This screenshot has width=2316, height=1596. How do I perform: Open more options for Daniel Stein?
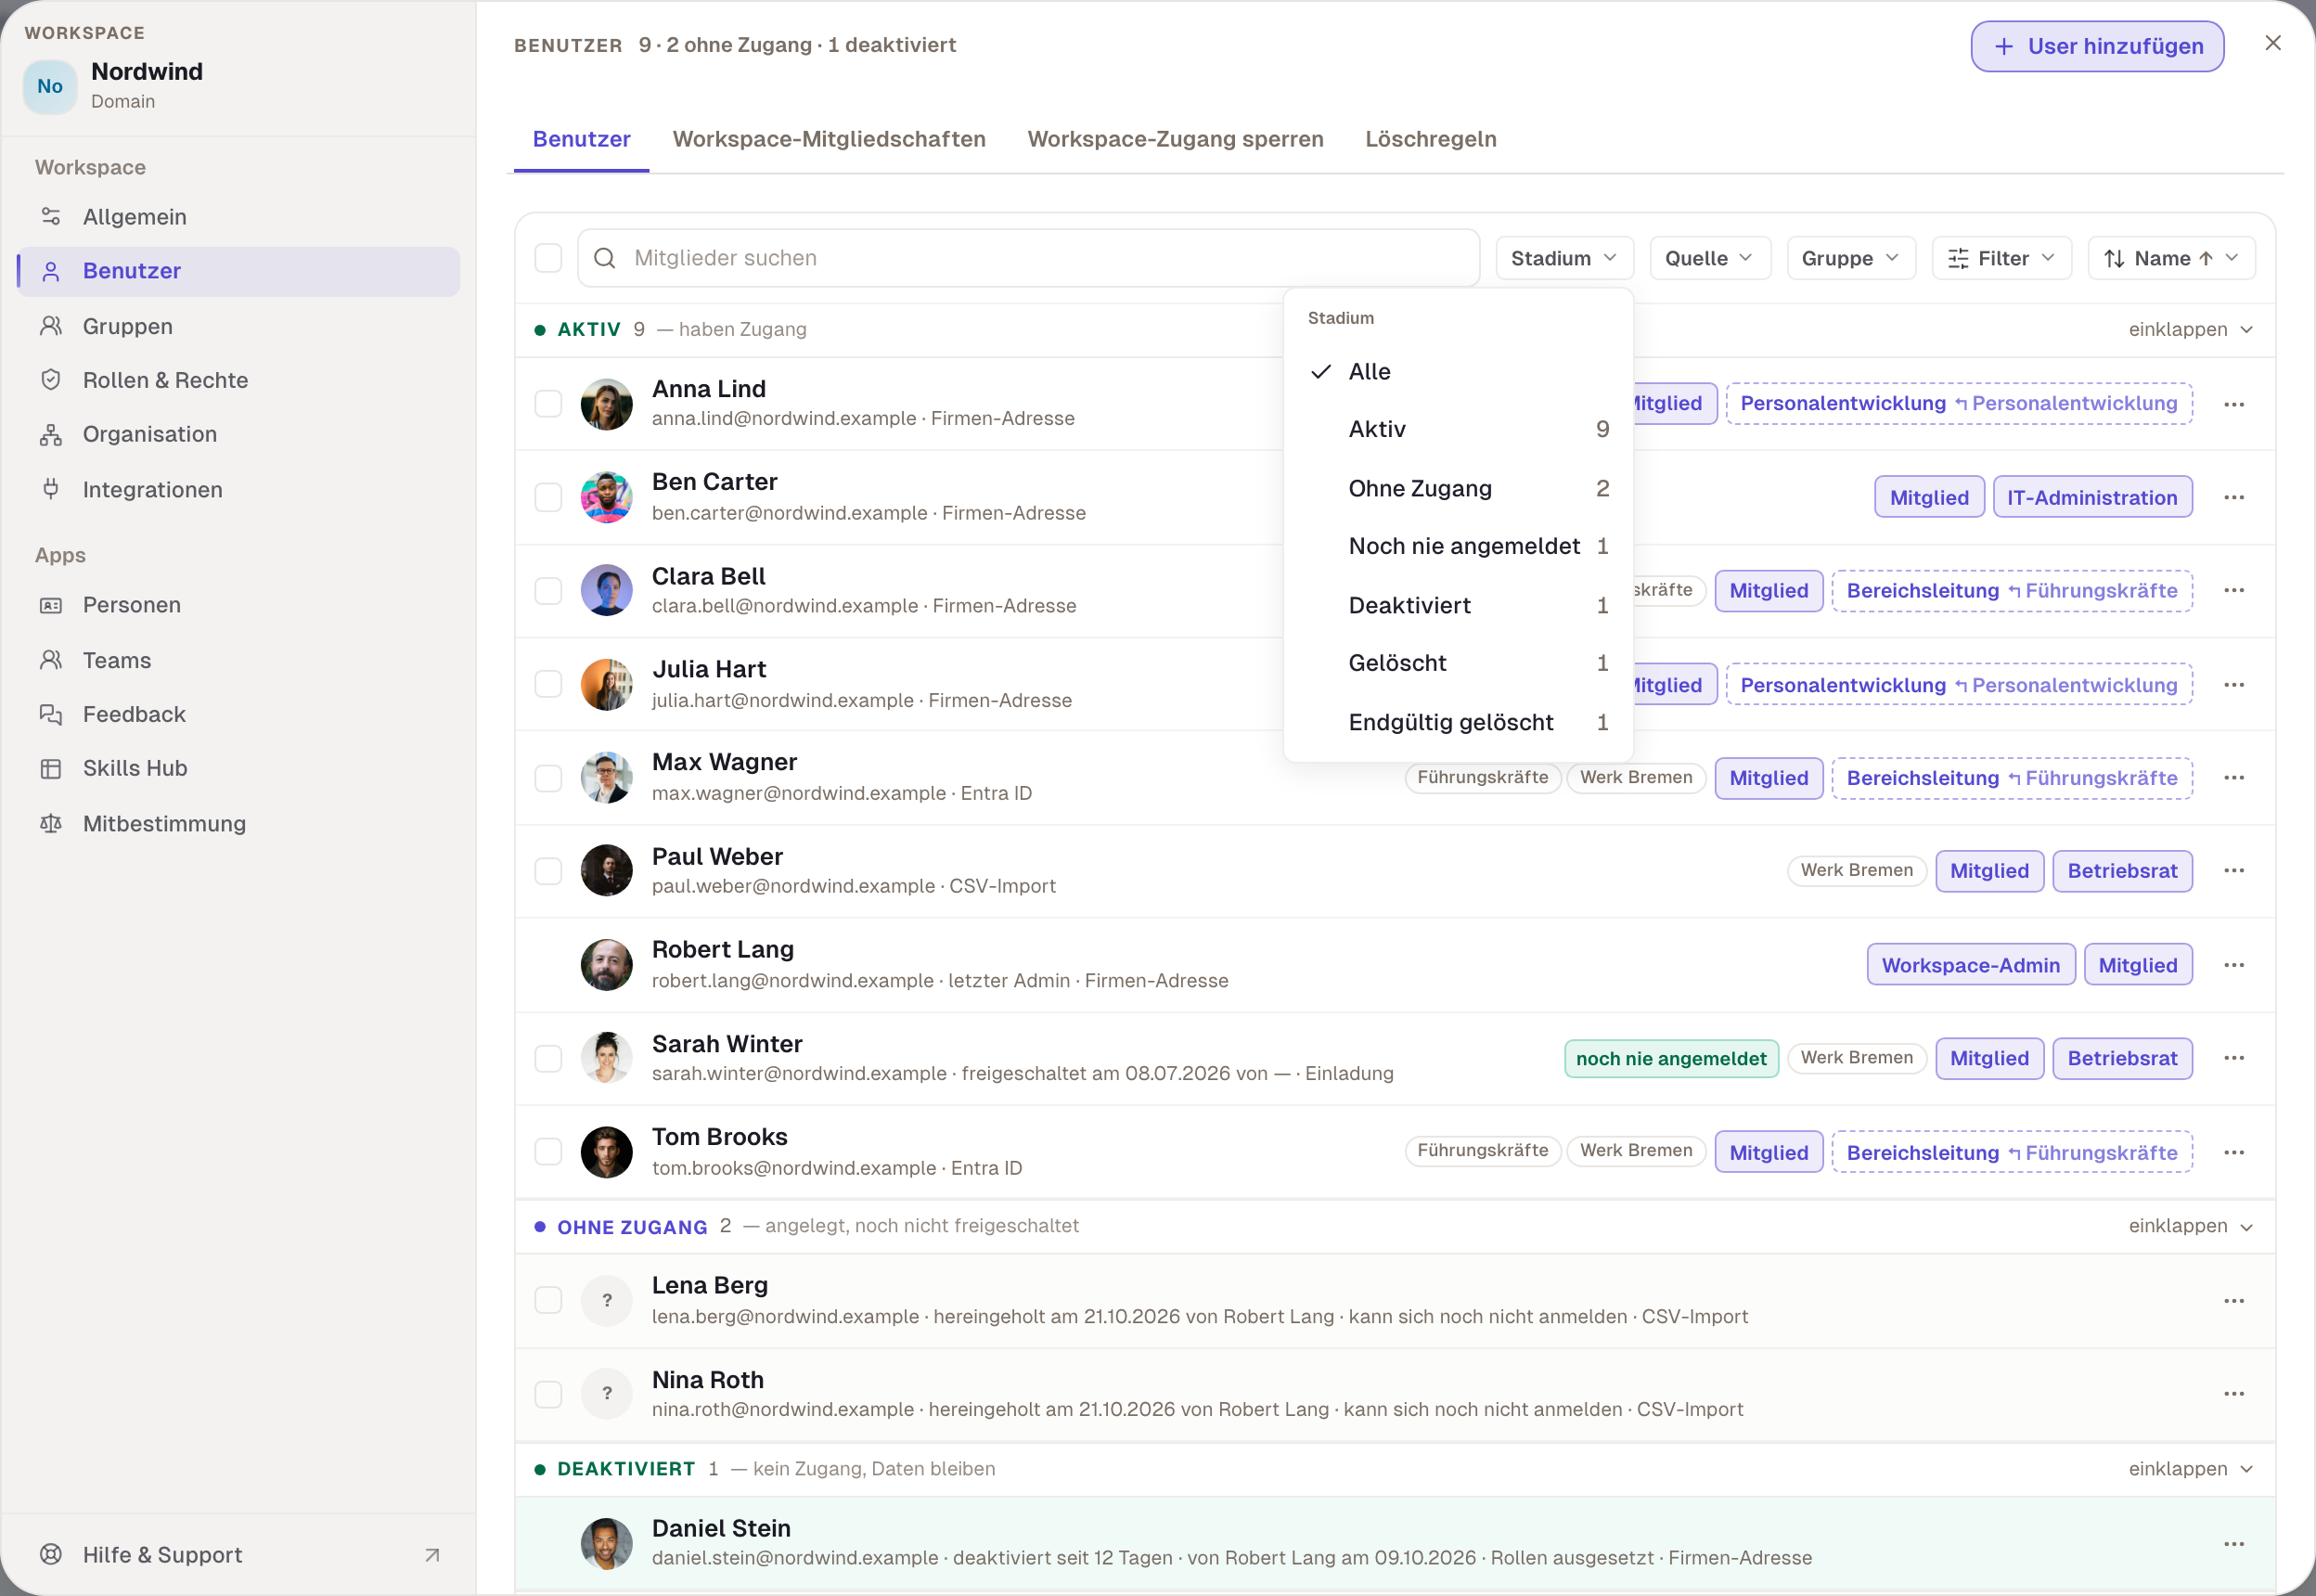(x=2234, y=1544)
